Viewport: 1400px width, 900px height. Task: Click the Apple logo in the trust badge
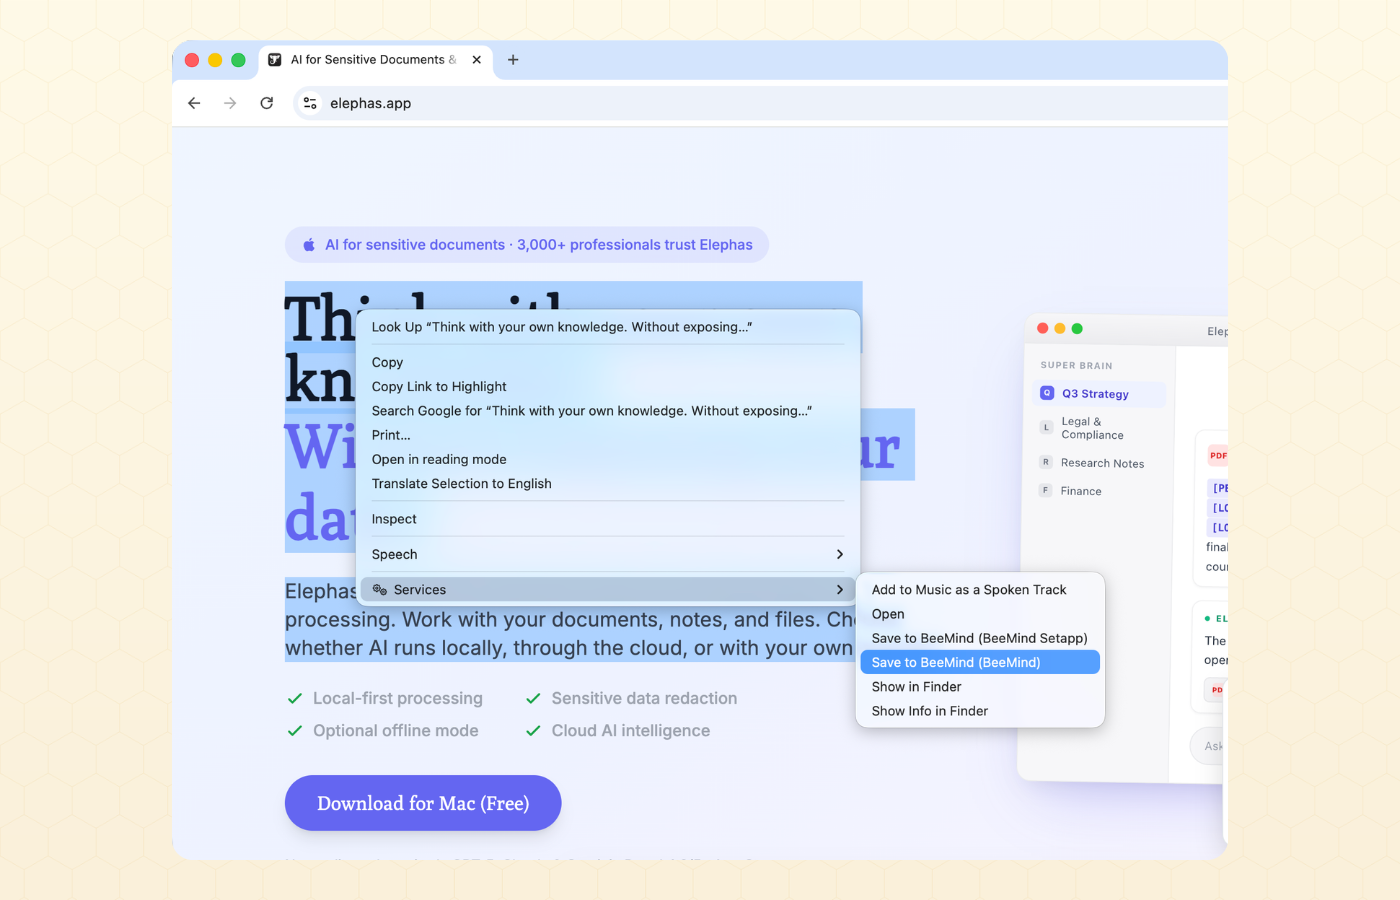pos(309,245)
